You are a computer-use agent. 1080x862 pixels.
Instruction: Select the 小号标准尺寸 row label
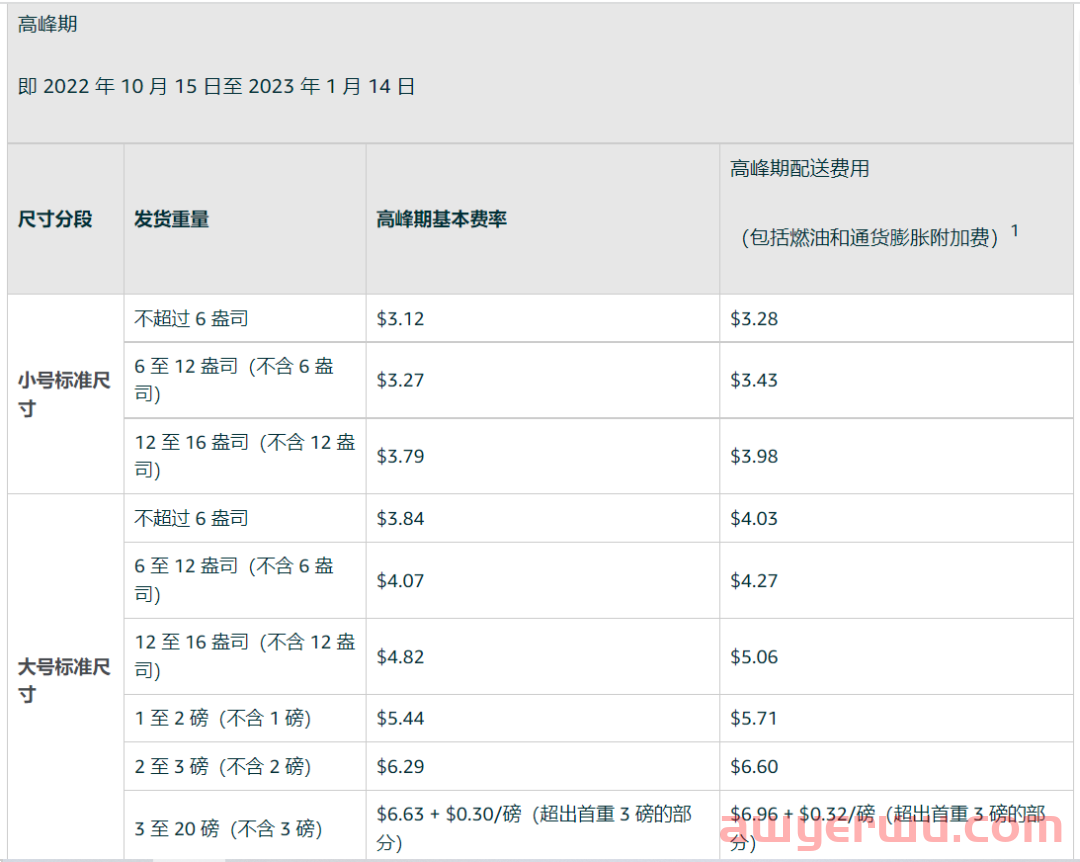64,394
